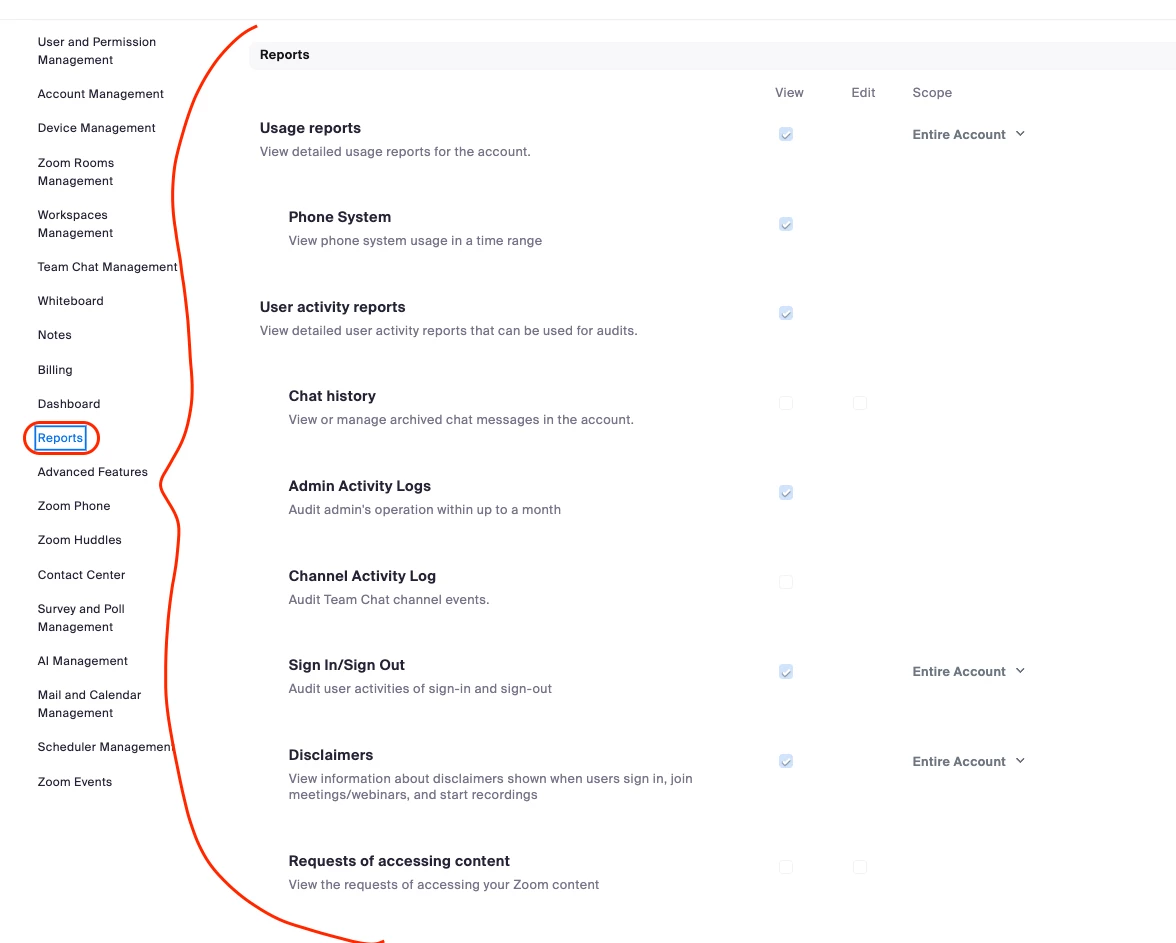Click 'Audit admin's operation within up to a month'
Viewport: 1176px width, 943px height.
(424, 509)
